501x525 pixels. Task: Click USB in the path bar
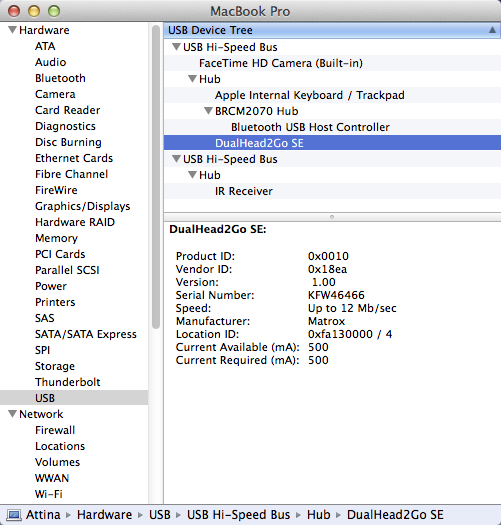[160, 515]
